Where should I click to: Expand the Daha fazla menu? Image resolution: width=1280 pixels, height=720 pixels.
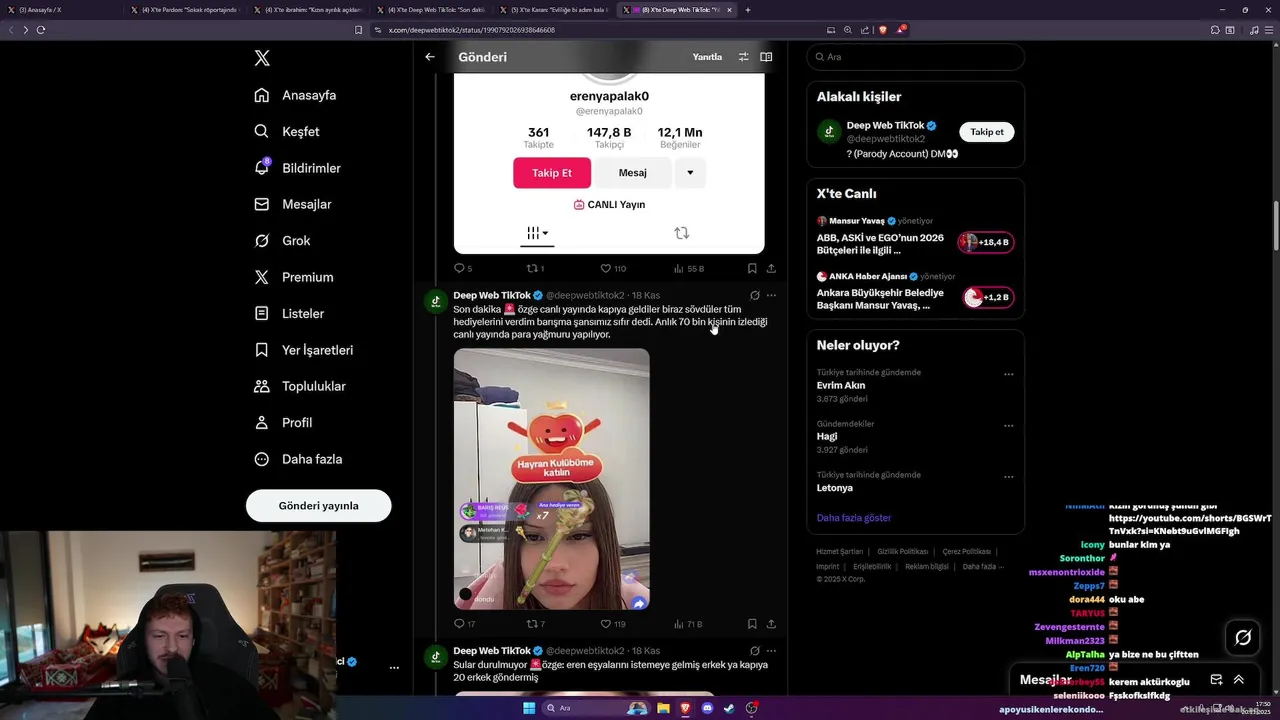pyautogui.click(x=298, y=459)
